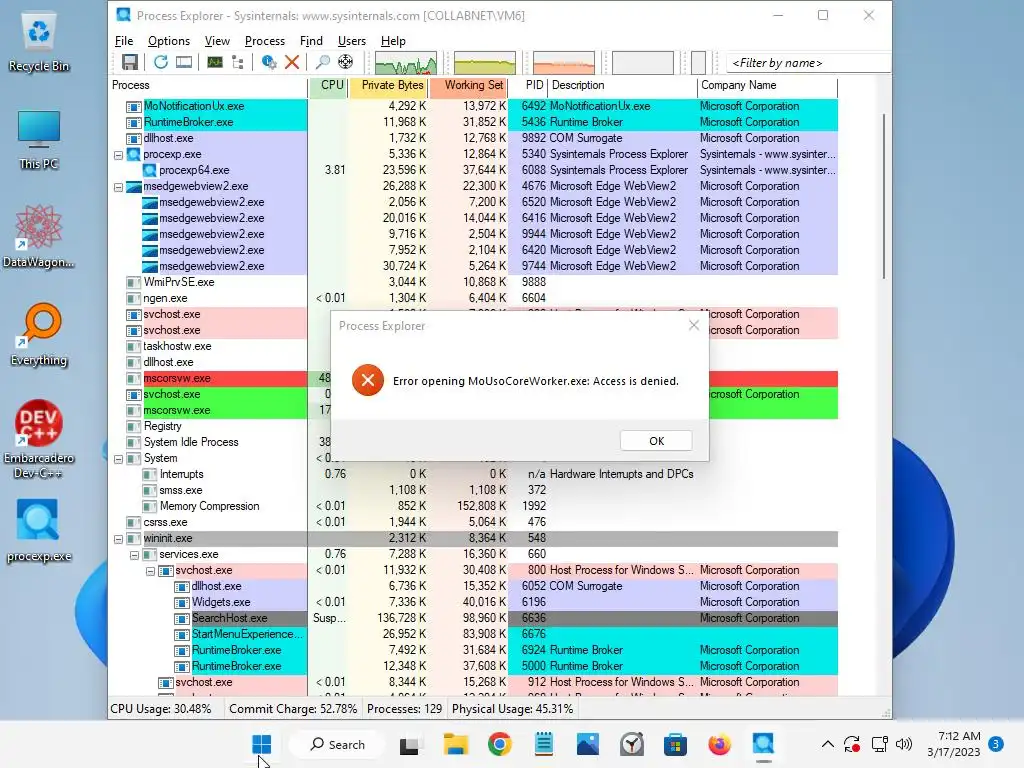Sort by the Process column header

click(208, 86)
